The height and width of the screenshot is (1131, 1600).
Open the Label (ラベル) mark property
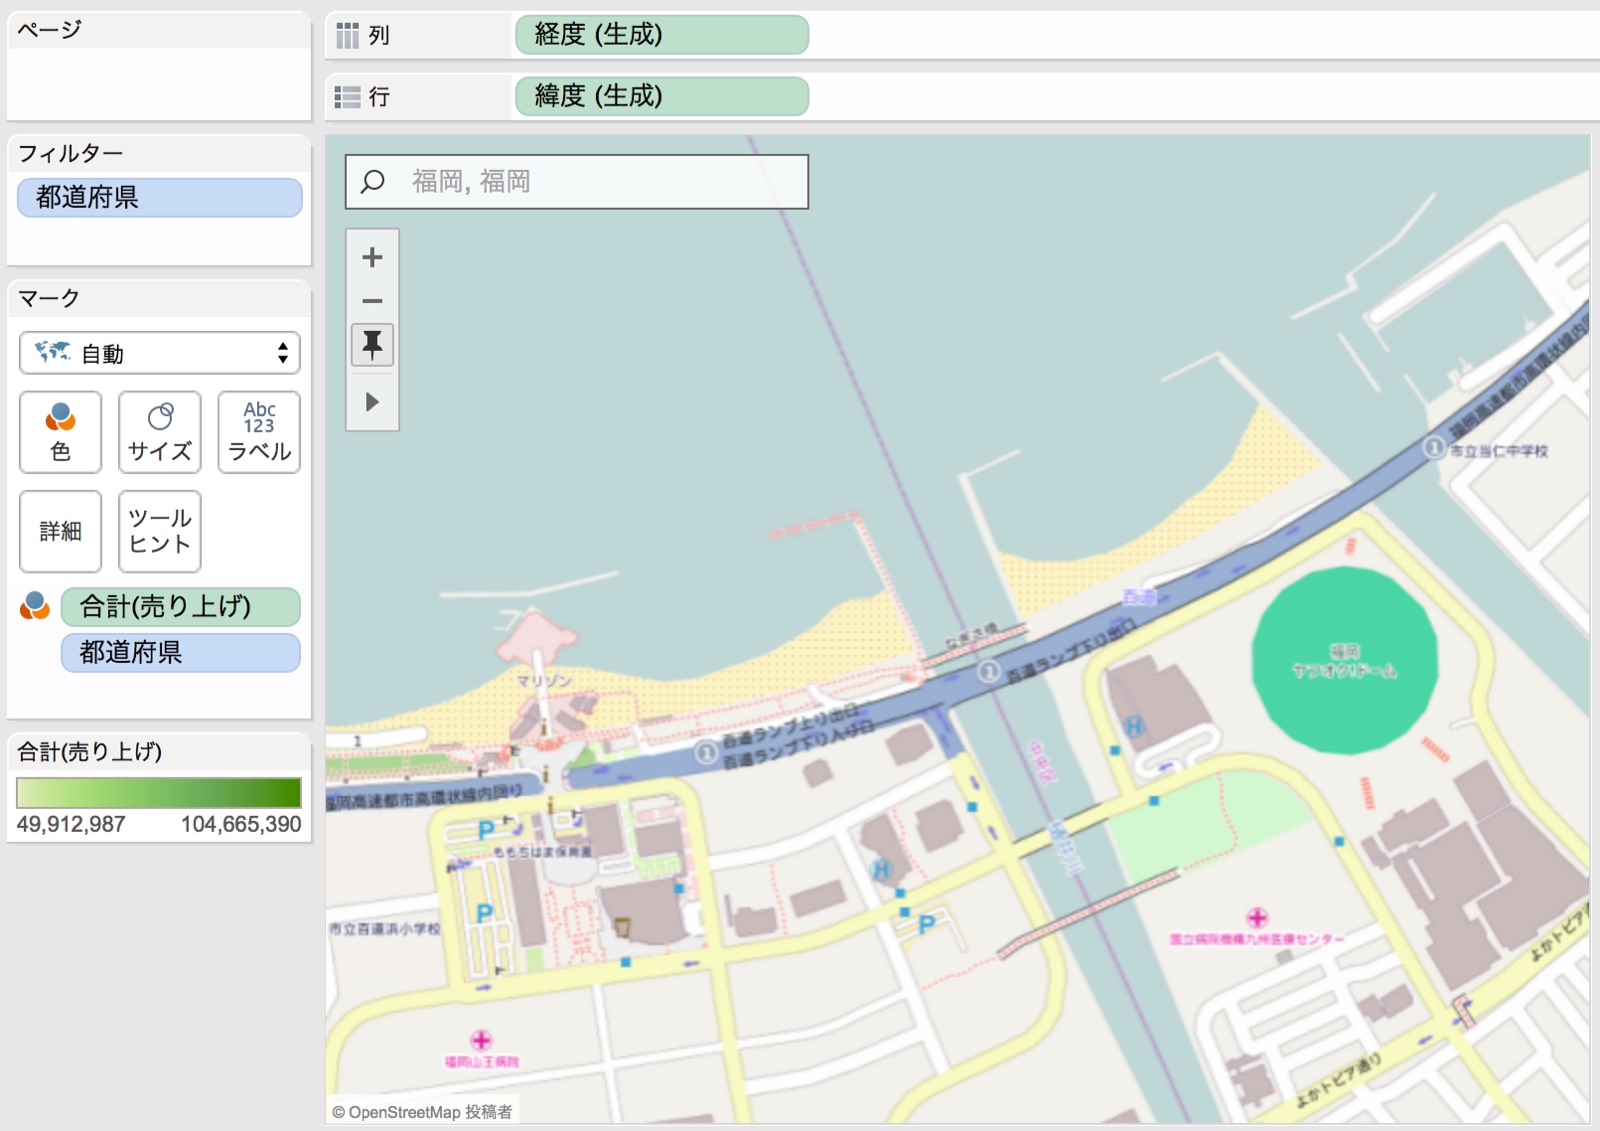click(x=258, y=432)
